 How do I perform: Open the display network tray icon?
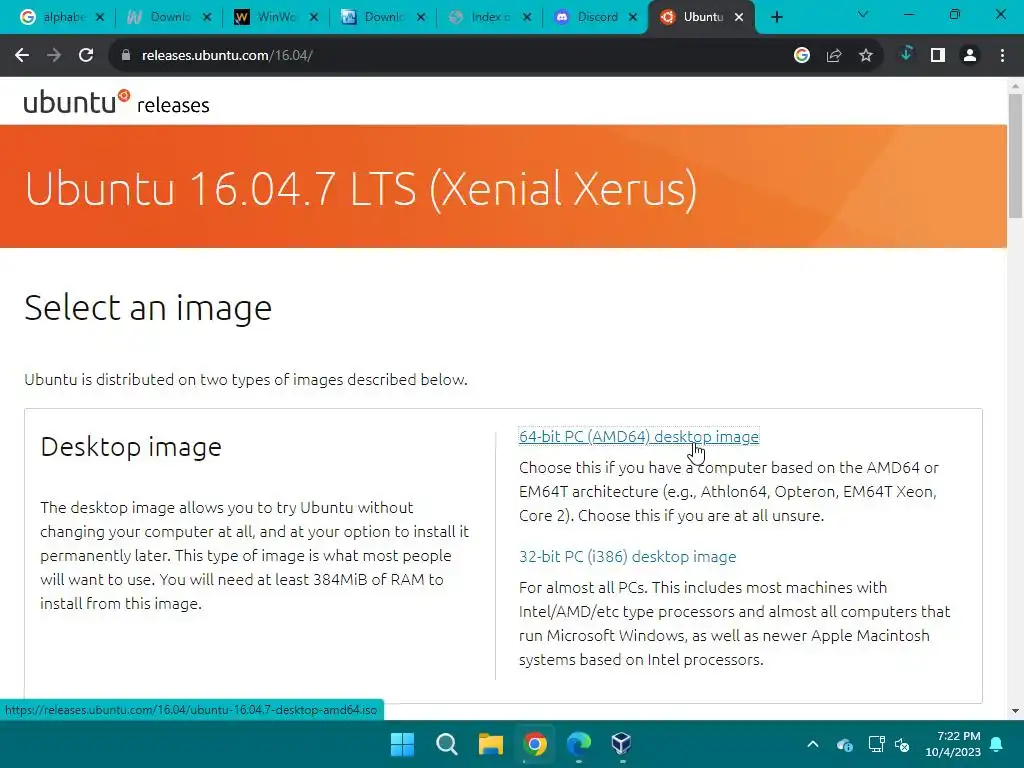[876, 744]
